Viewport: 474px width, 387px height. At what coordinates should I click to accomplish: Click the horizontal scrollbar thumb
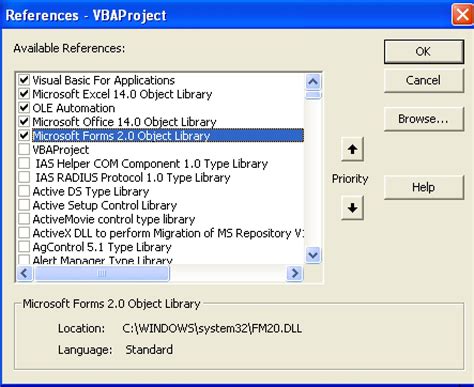click(x=102, y=273)
